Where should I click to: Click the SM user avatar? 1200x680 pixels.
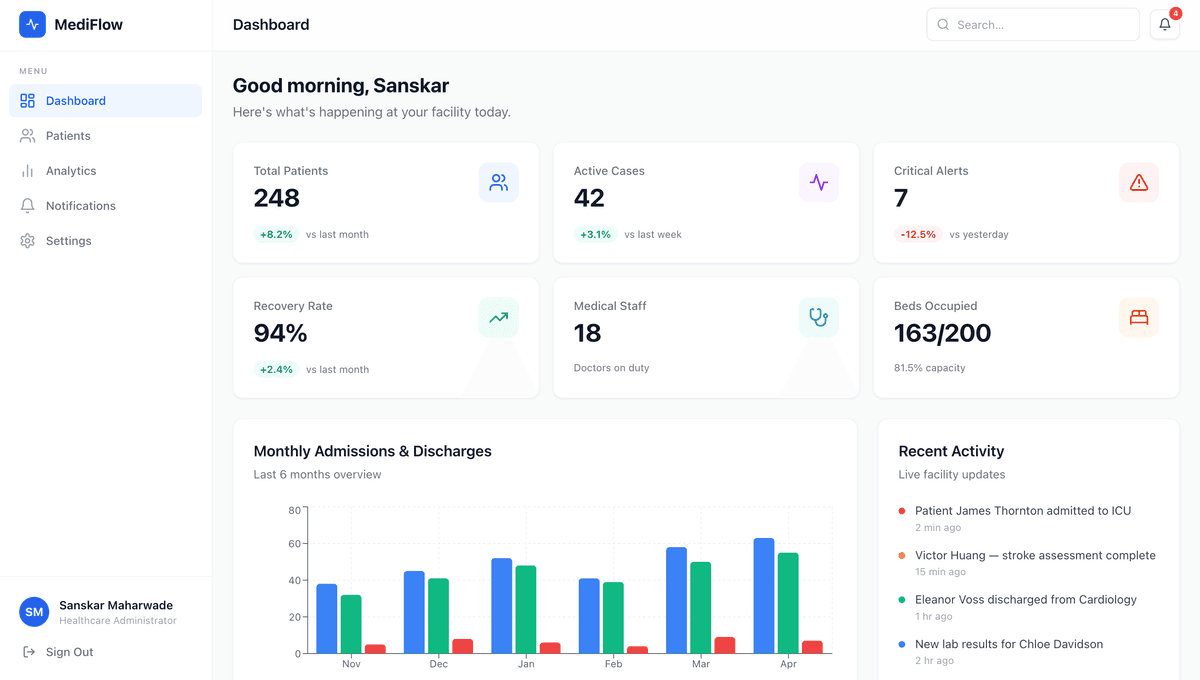[34, 612]
